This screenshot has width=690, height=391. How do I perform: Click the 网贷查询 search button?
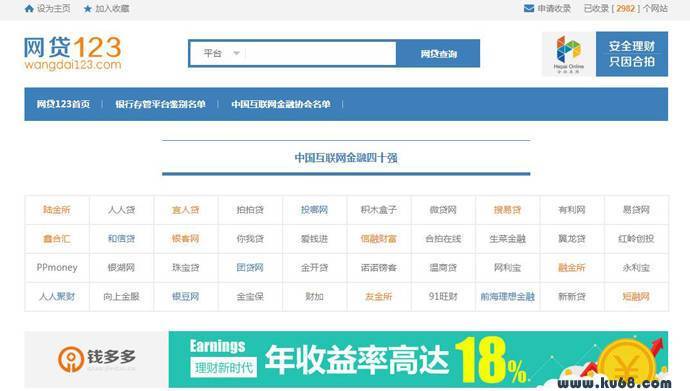tap(438, 54)
